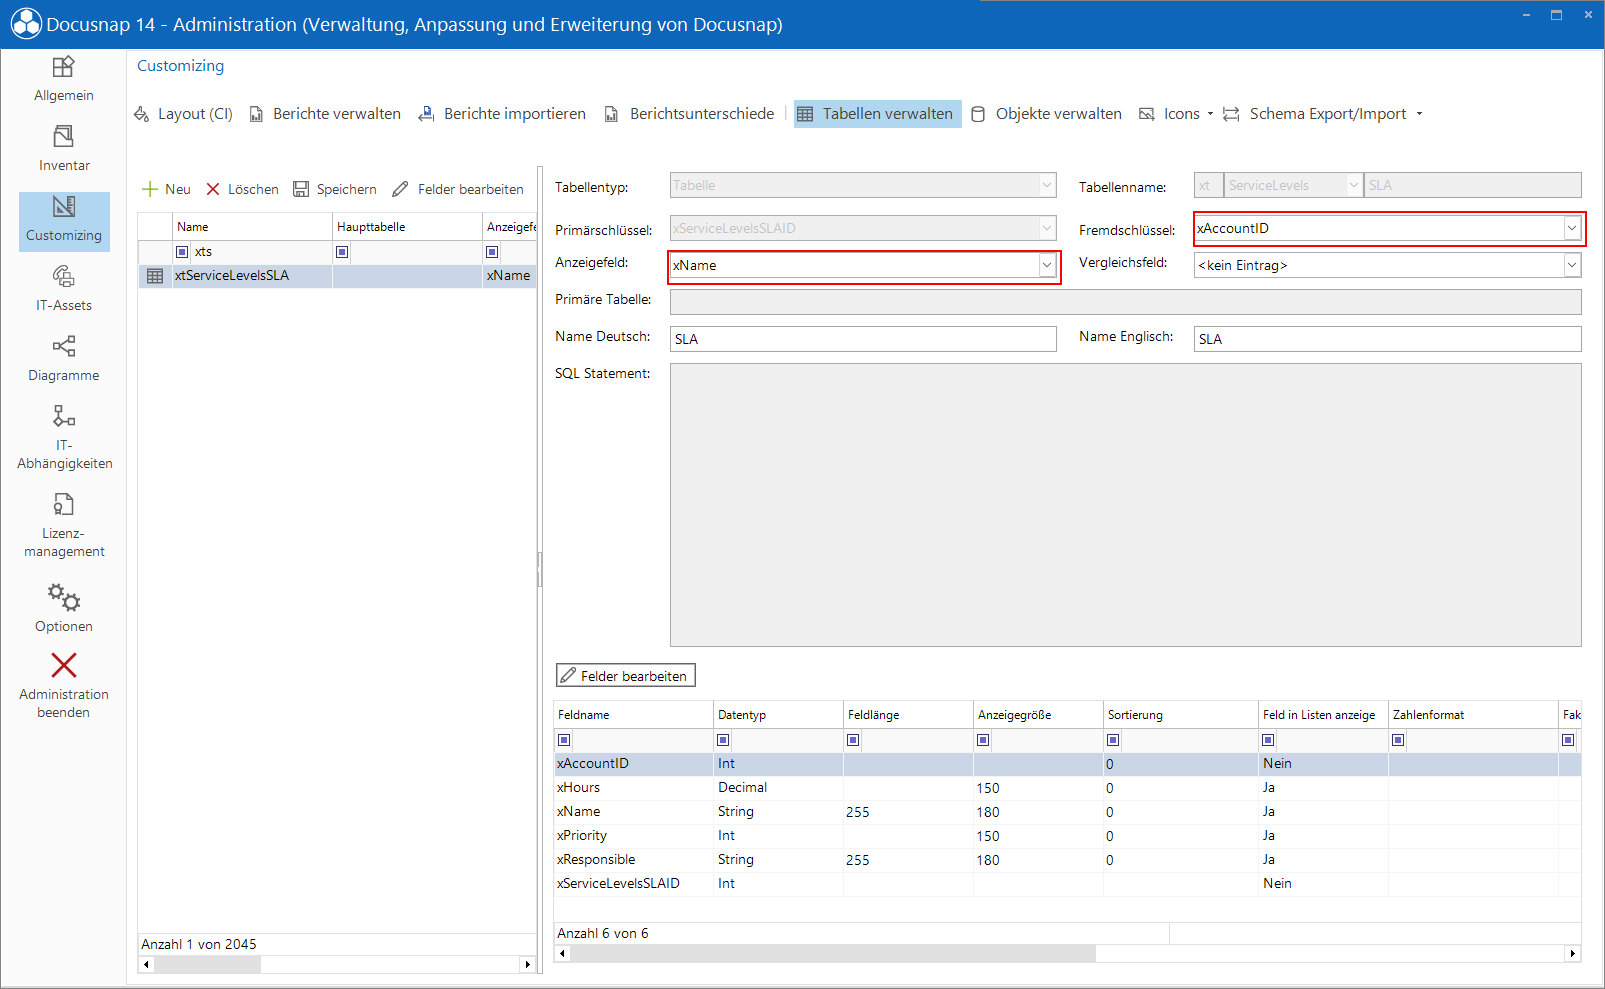Click the Datentyp column filter icon
Screen dimensions: 1605x989
click(723, 740)
